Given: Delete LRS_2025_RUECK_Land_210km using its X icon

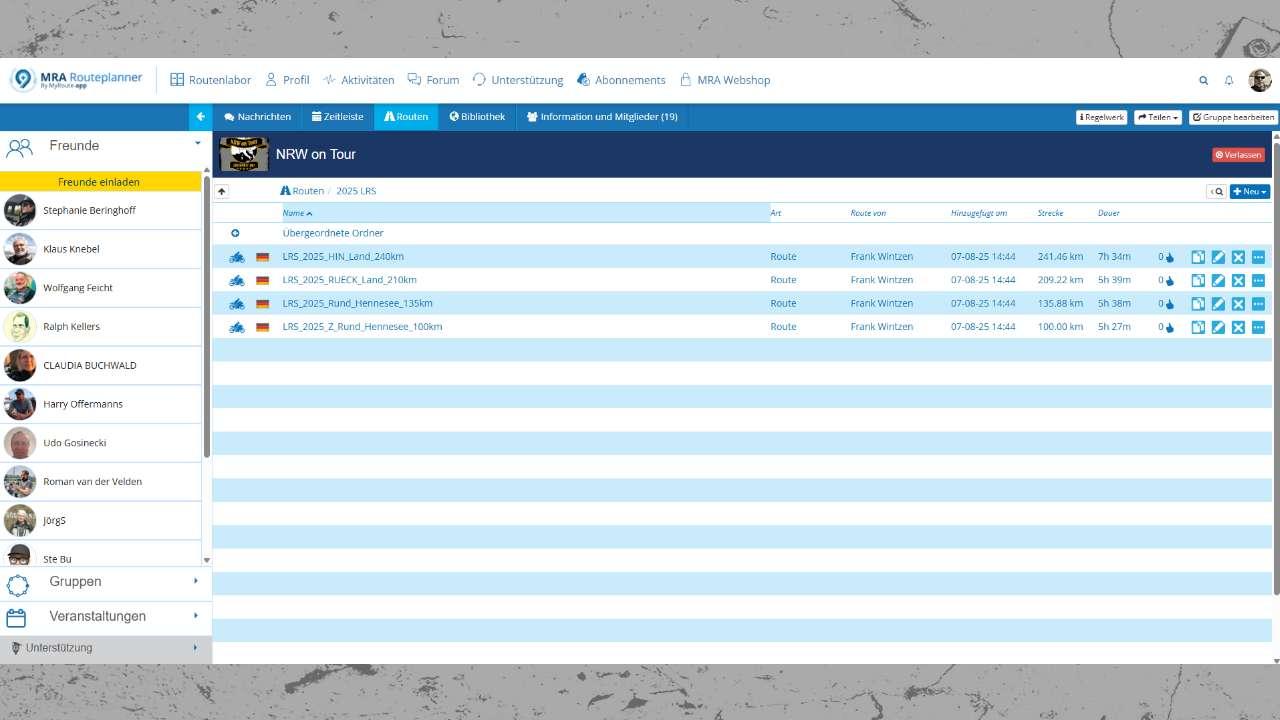Looking at the screenshot, I should pyautogui.click(x=1238, y=280).
